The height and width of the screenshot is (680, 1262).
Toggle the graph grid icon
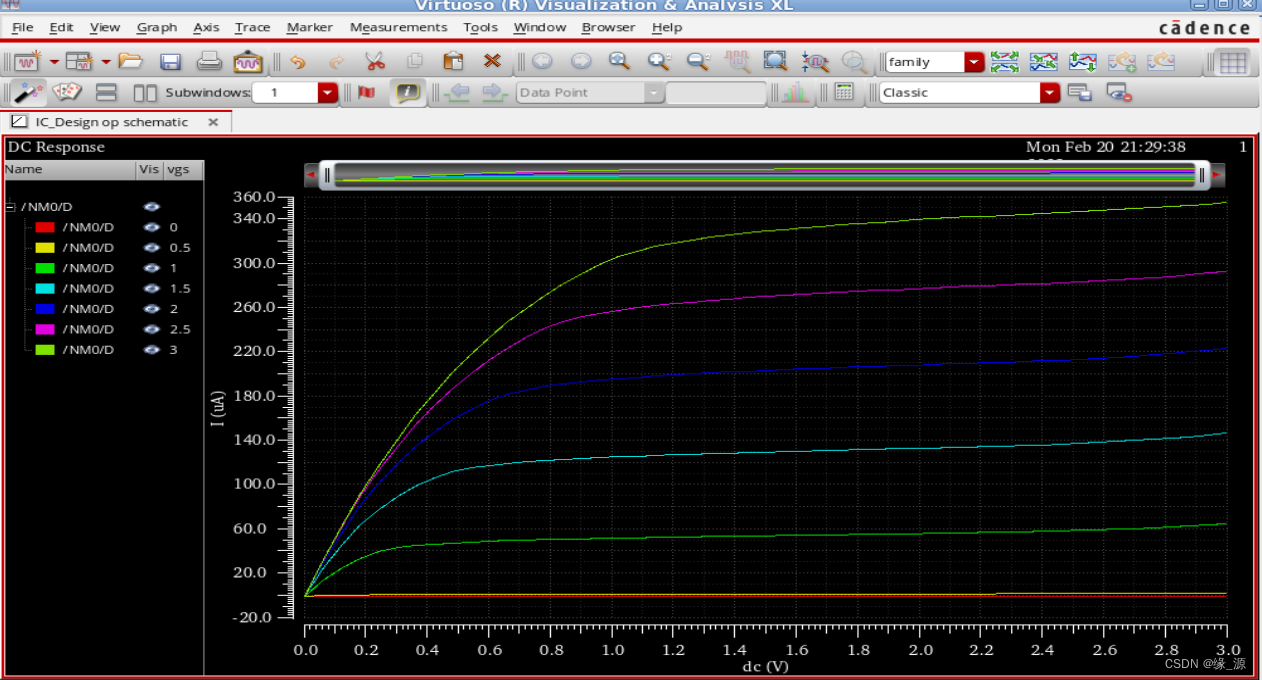[1233, 62]
